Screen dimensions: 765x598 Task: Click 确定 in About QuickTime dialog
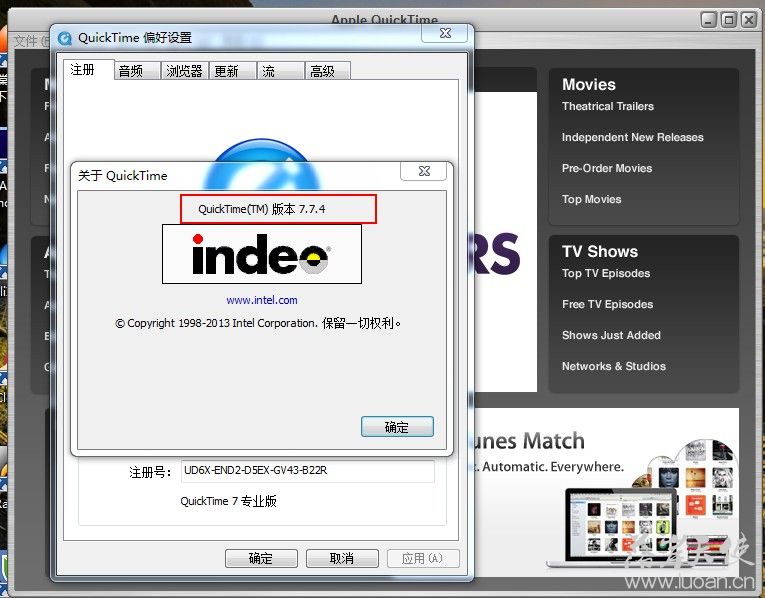coord(397,427)
